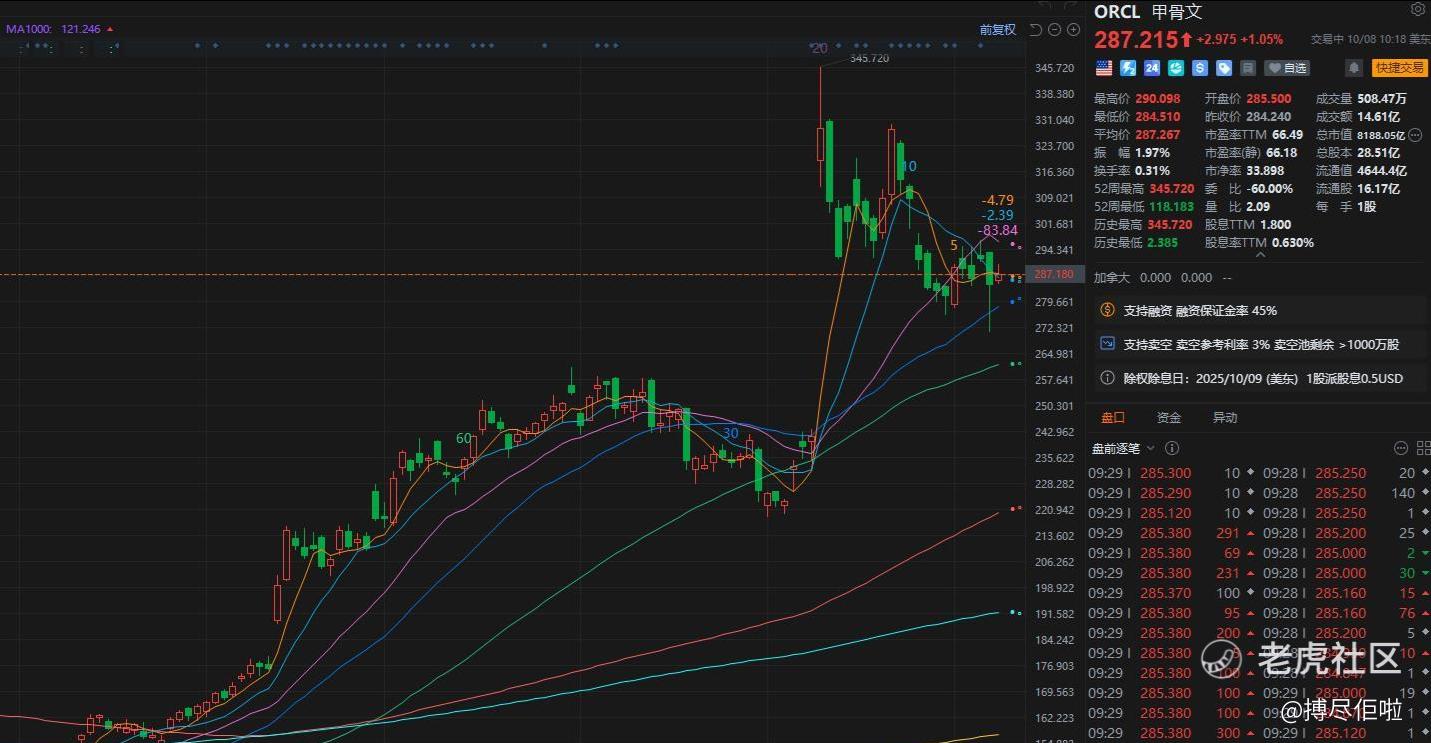Click the 09:29 trade row with volume 291

pyautogui.click(x=1172, y=533)
